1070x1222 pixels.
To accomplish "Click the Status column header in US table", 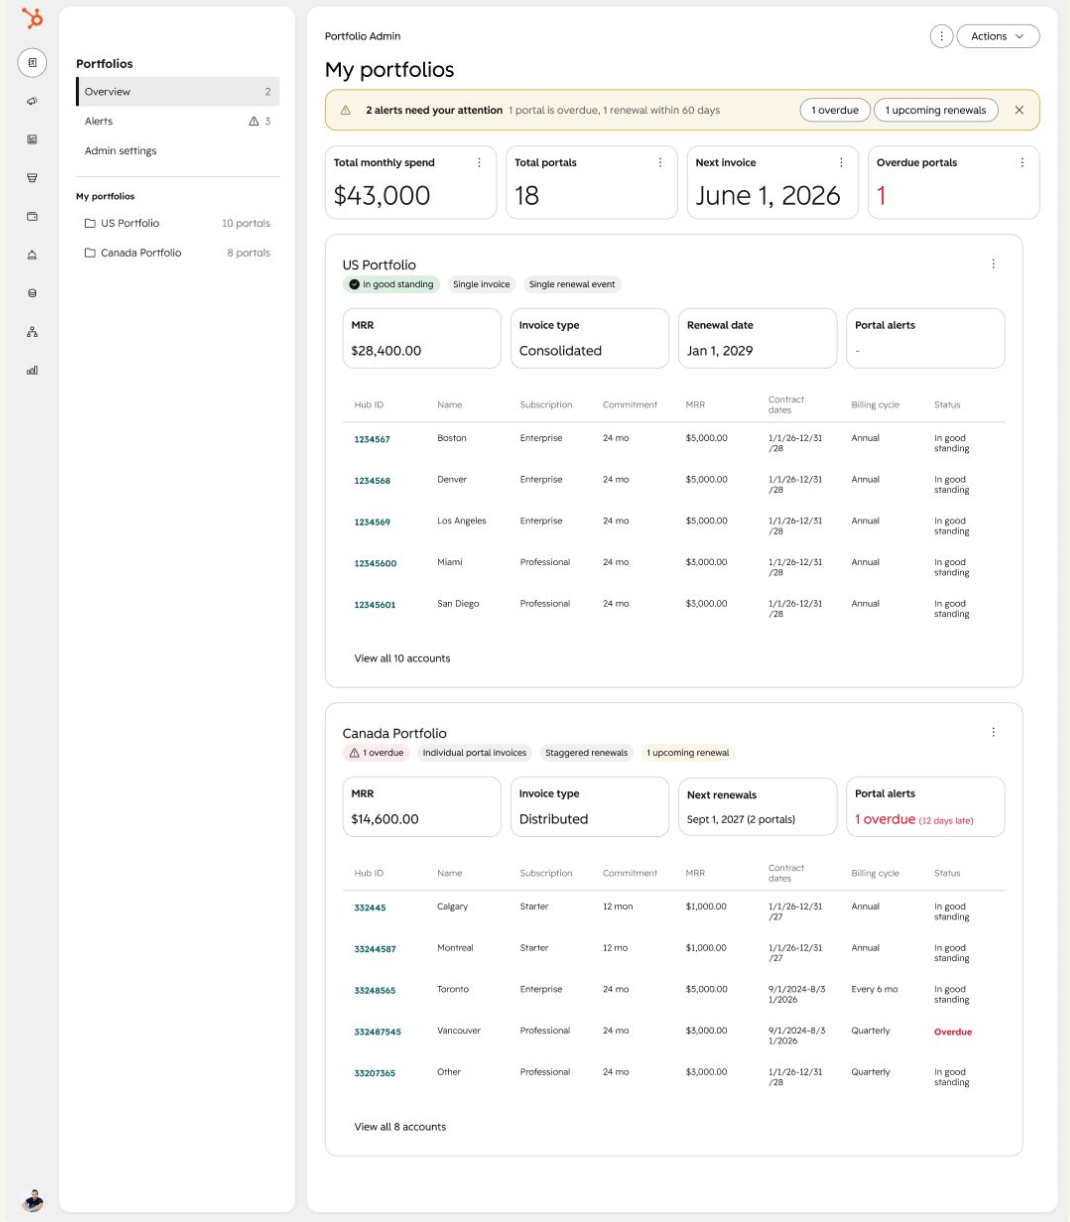I will pos(947,405).
